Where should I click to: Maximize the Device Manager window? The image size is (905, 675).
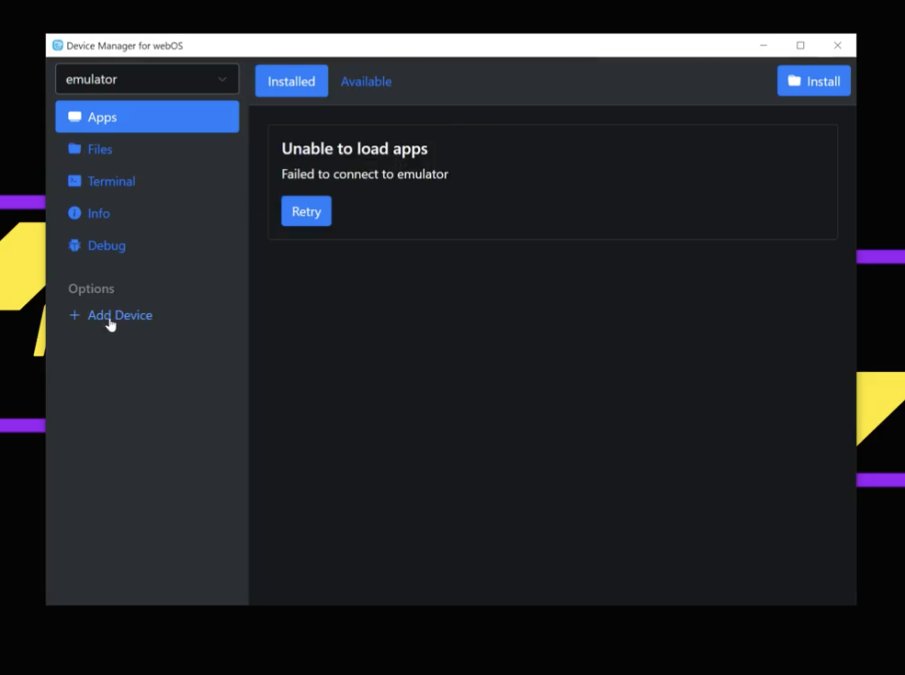[x=800, y=45]
